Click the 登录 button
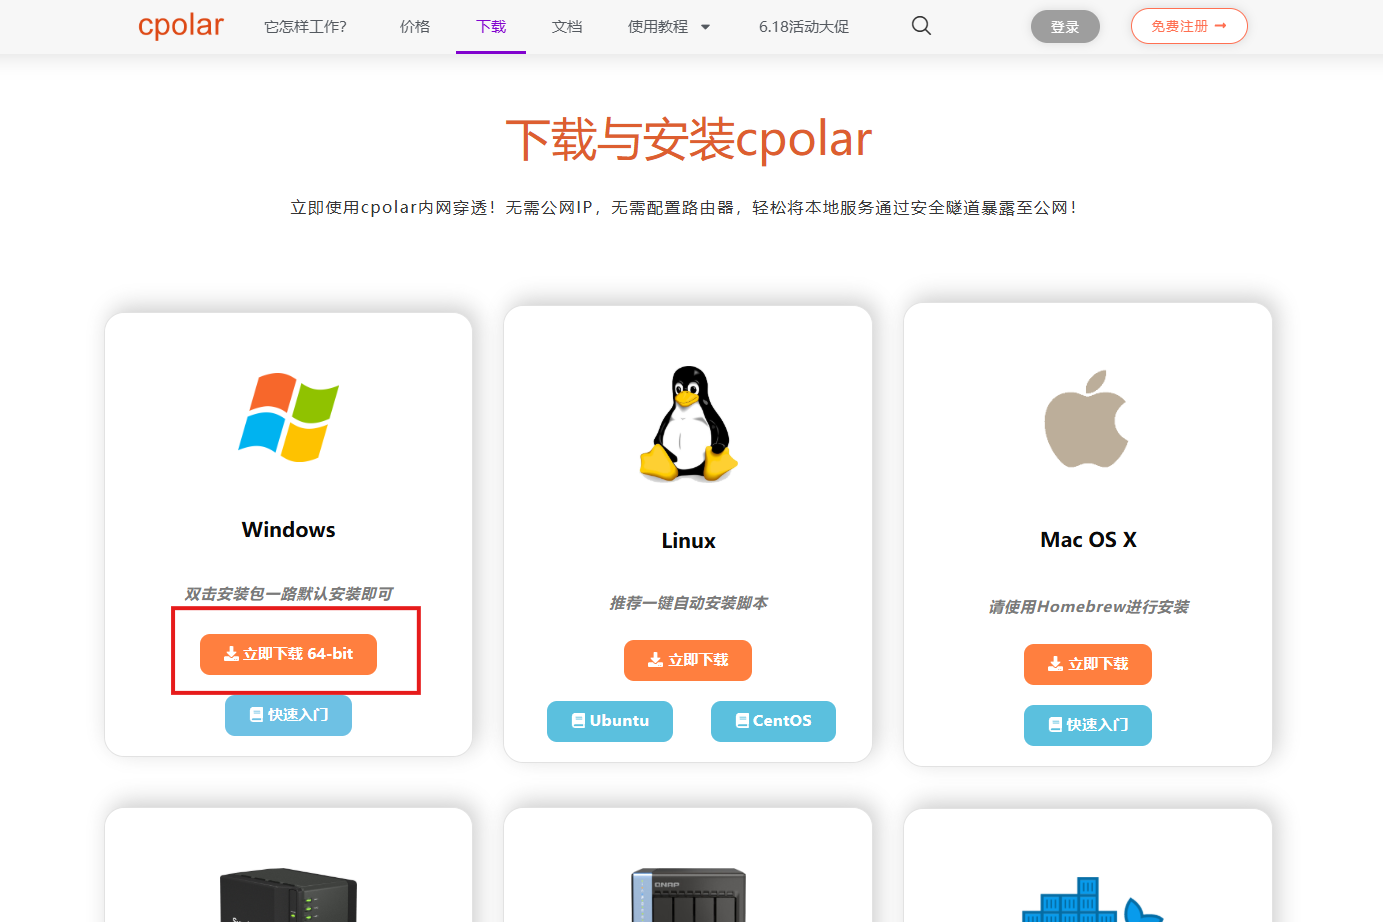The width and height of the screenshot is (1383, 922). pyautogui.click(x=1065, y=26)
